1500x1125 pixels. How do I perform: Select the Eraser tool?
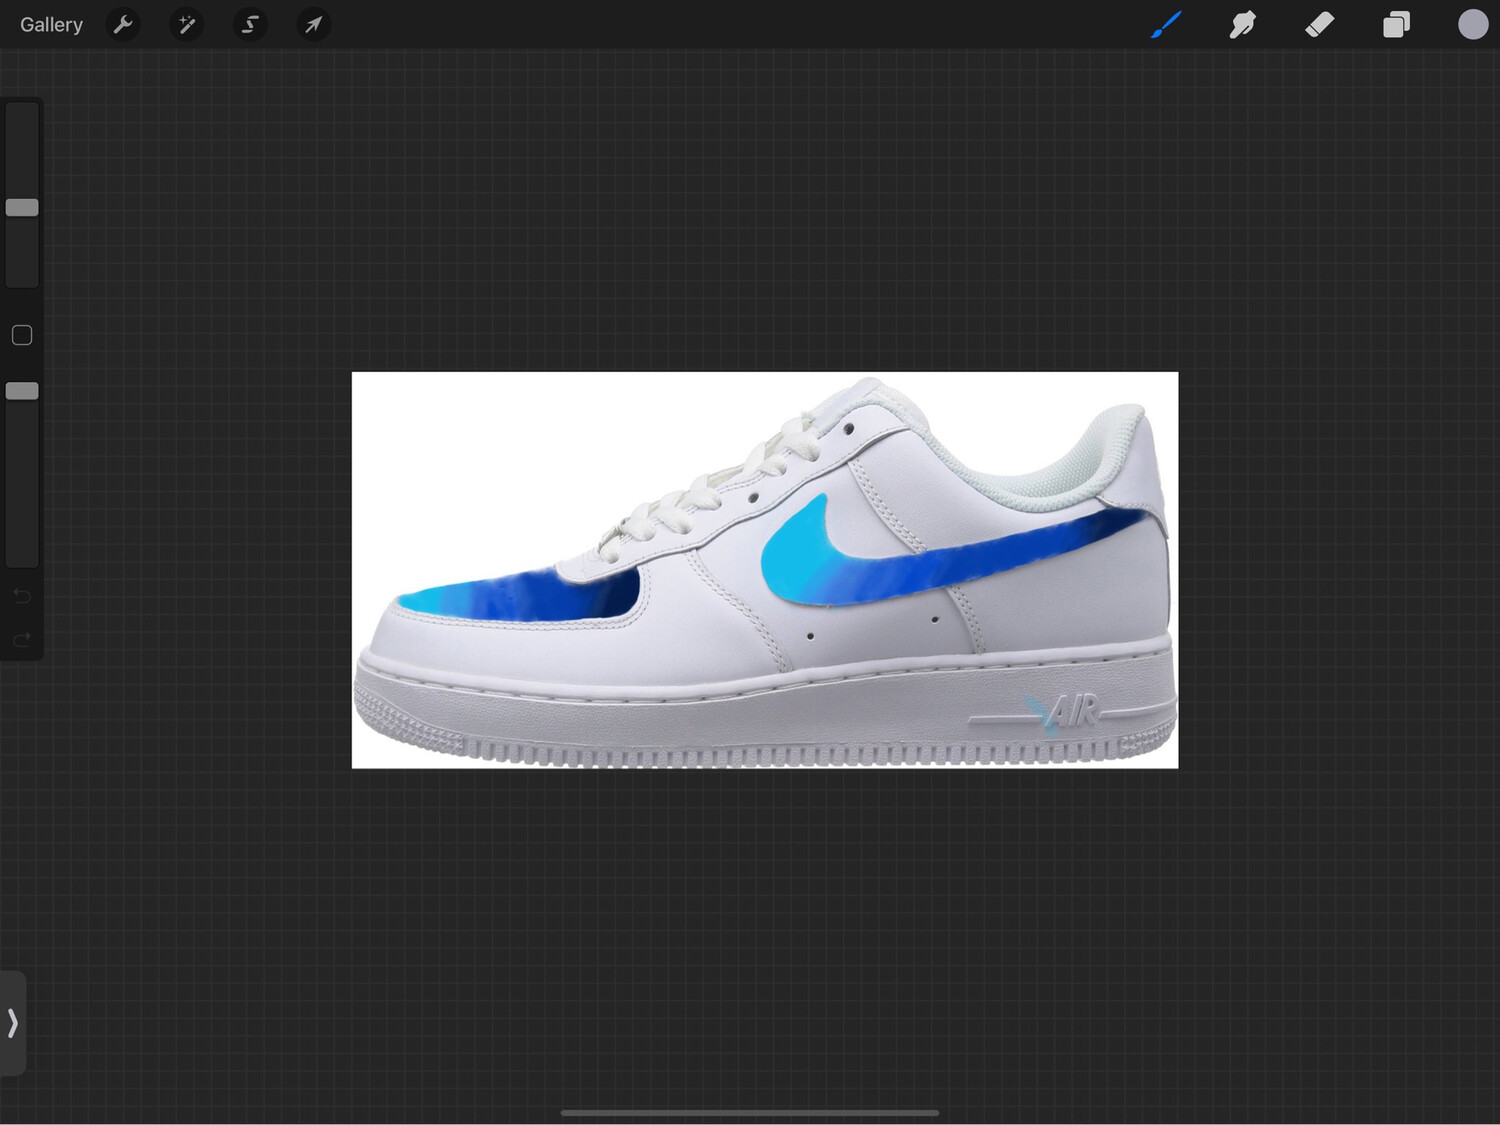(x=1319, y=24)
